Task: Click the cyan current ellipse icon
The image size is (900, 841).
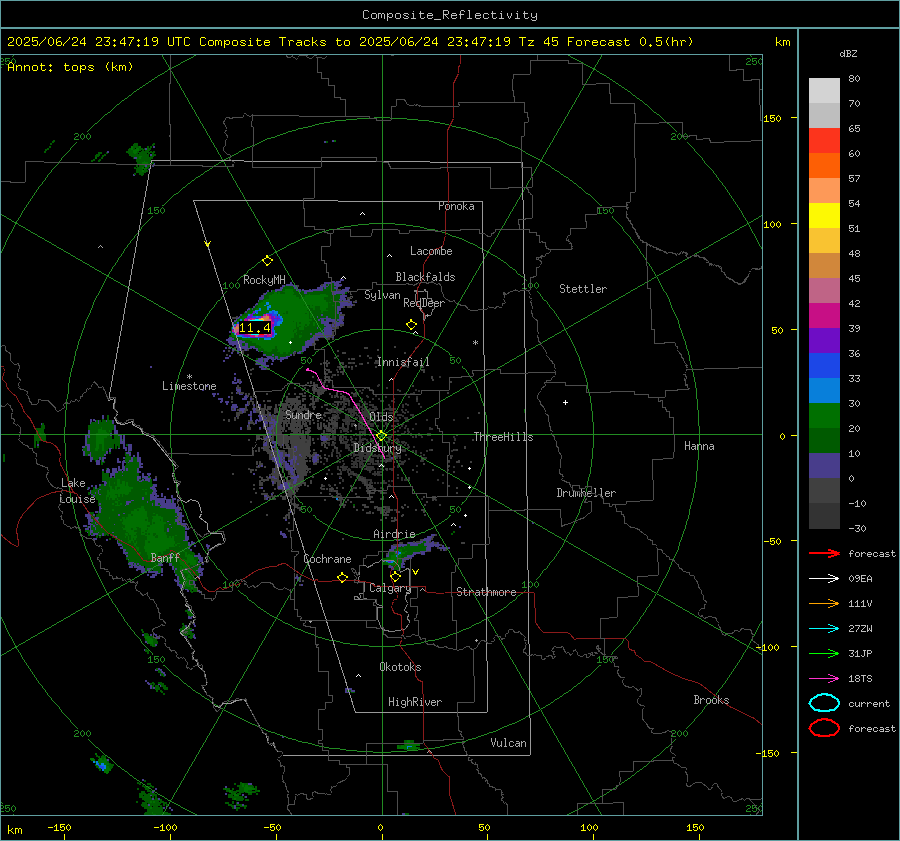Action: point(824,703)
